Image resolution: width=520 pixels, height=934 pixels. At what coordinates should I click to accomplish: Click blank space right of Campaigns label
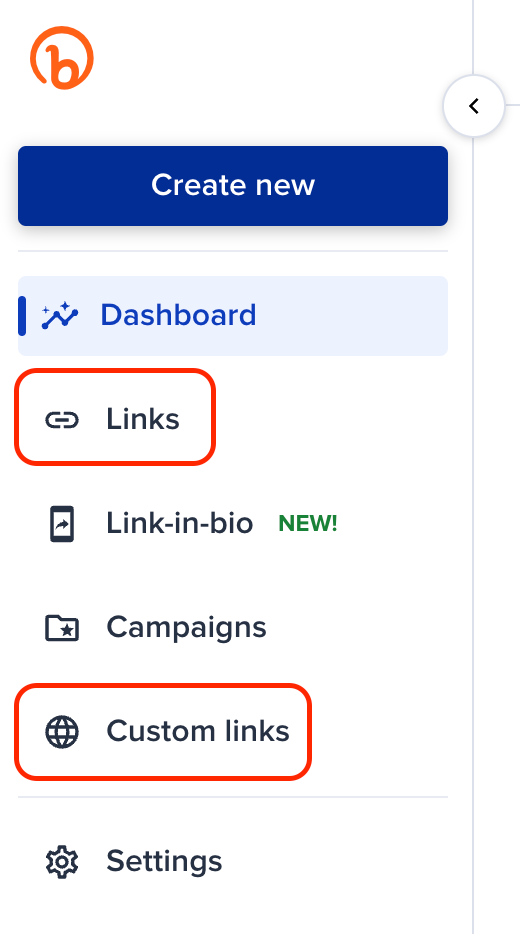(357, 627)
